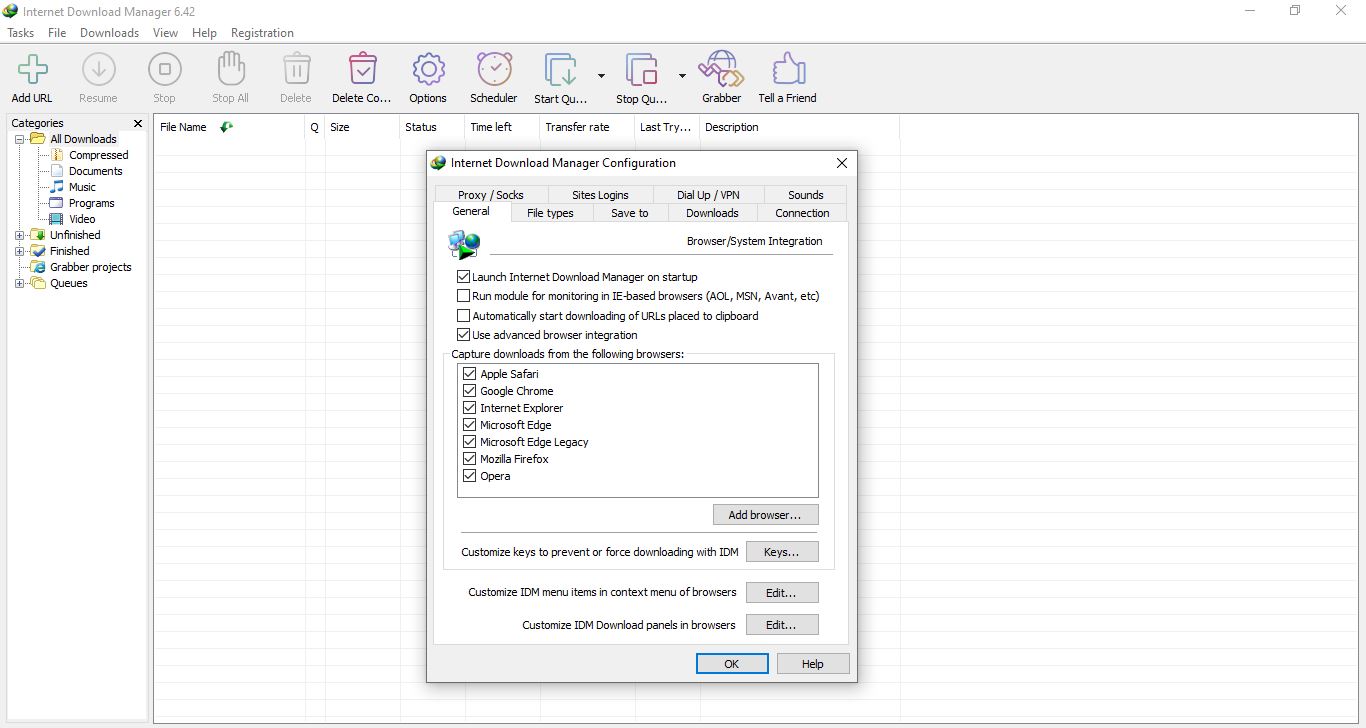This screenshot has width=1366, height=728.
Task: Open Start Queue dropdown arrow
Action: [601, 75]
